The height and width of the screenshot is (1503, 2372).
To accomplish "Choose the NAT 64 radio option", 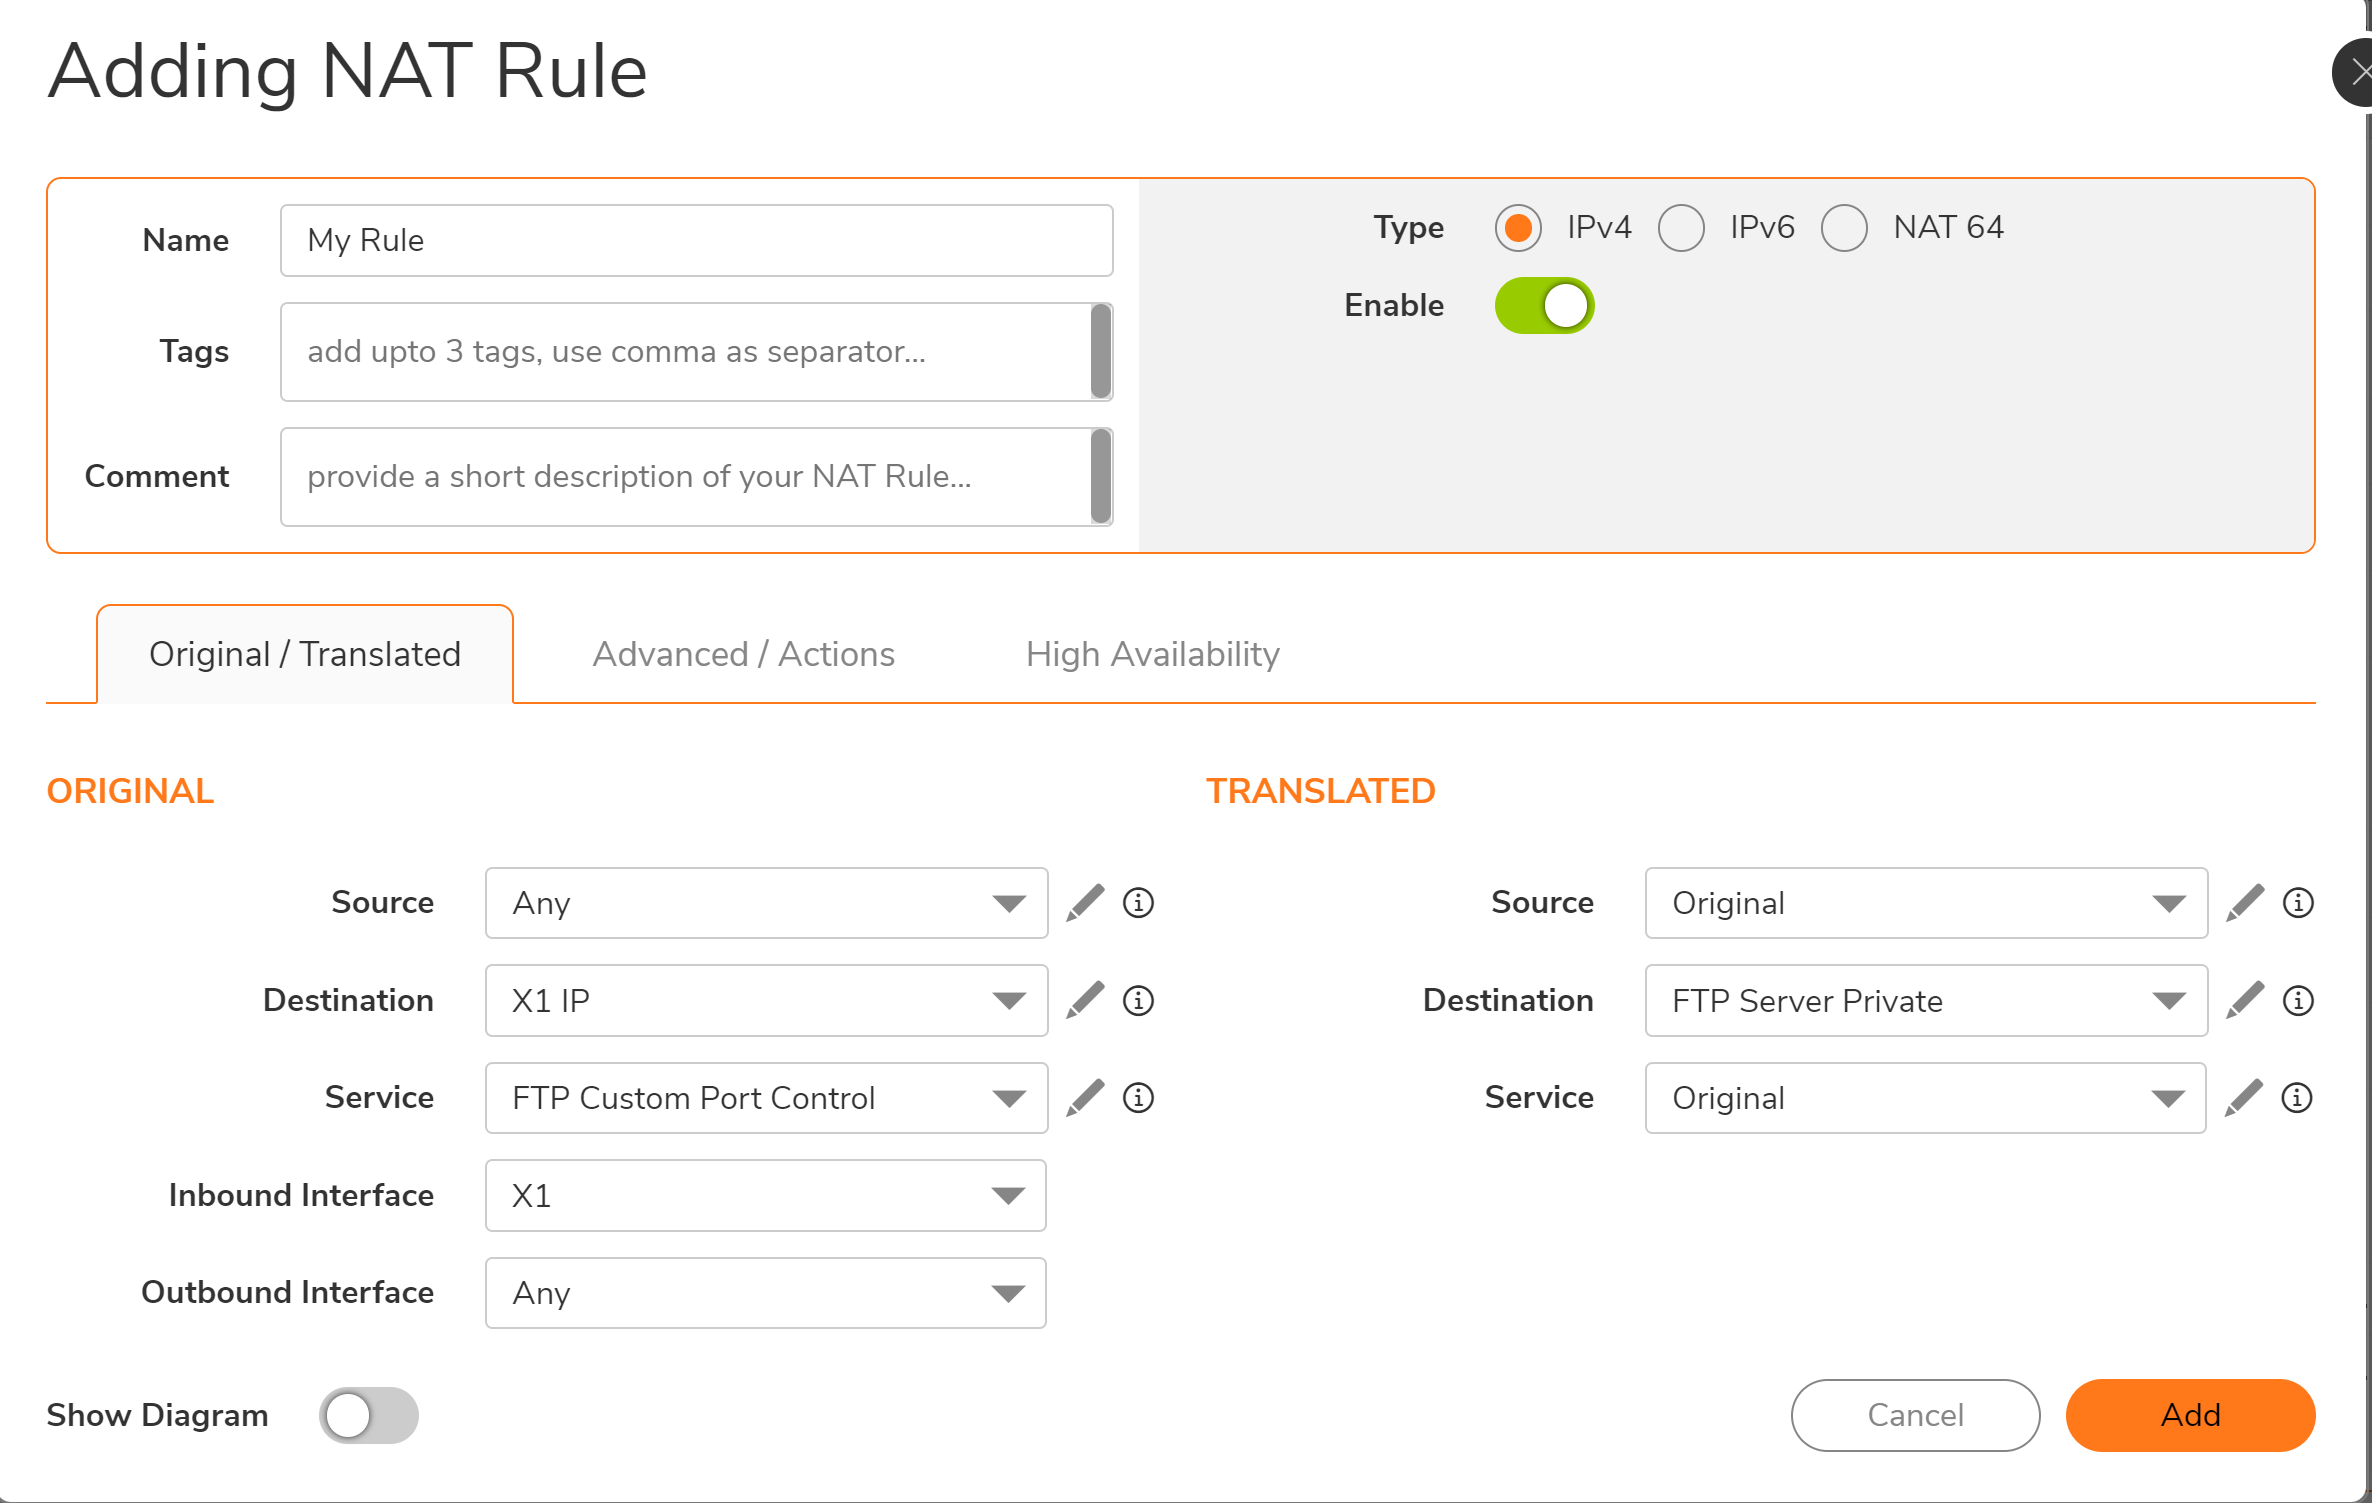I will tap(1844, 228).
